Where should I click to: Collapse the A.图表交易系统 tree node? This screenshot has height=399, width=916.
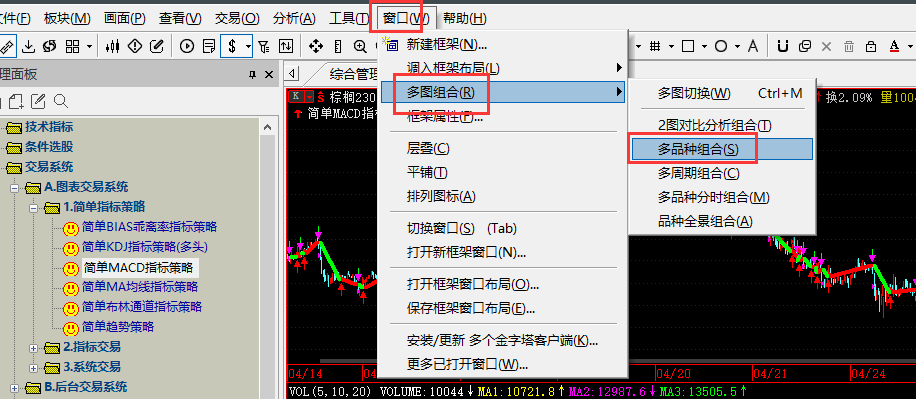(14, 188)
